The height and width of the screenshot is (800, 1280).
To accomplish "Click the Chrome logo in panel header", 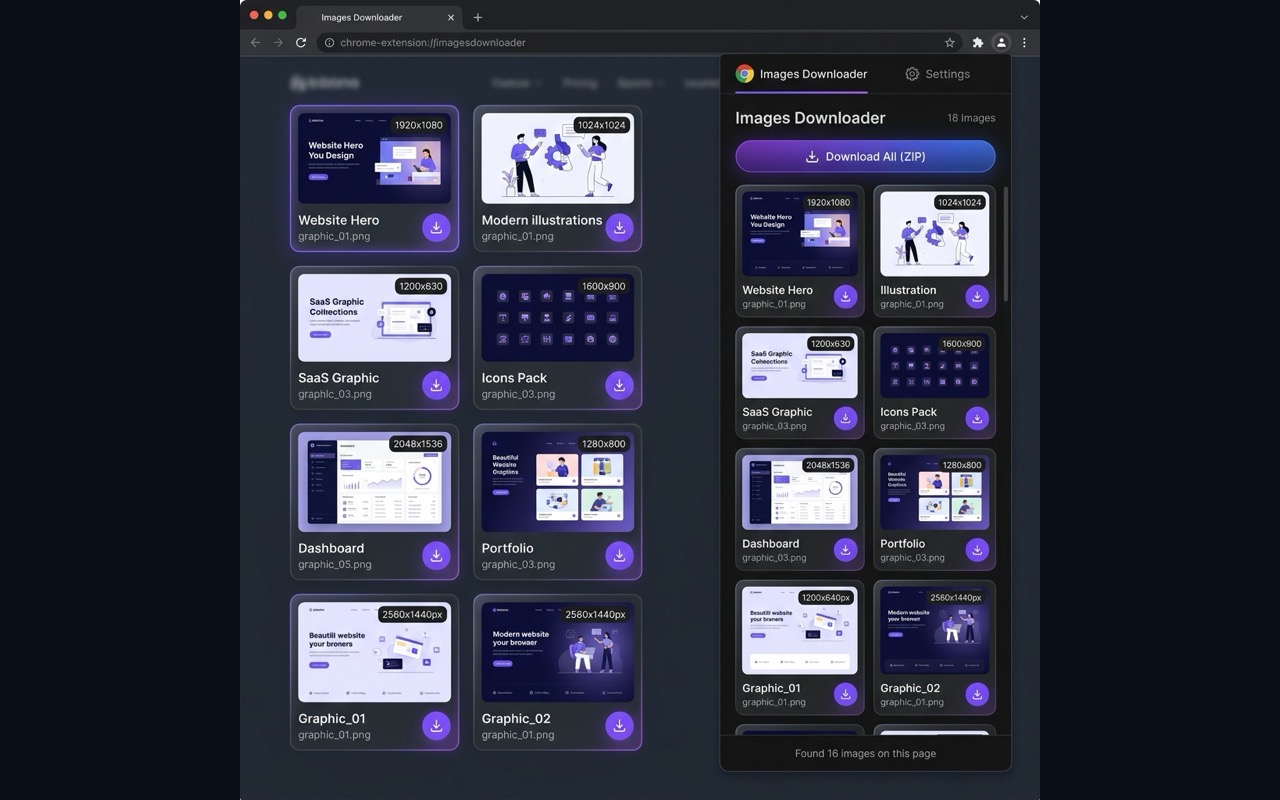I will pyautogui.click(x=744, y=74).
